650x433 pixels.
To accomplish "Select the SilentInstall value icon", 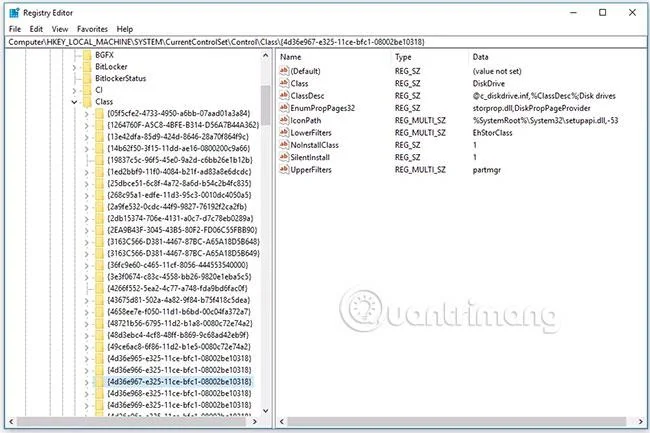I will coord(284,157).
